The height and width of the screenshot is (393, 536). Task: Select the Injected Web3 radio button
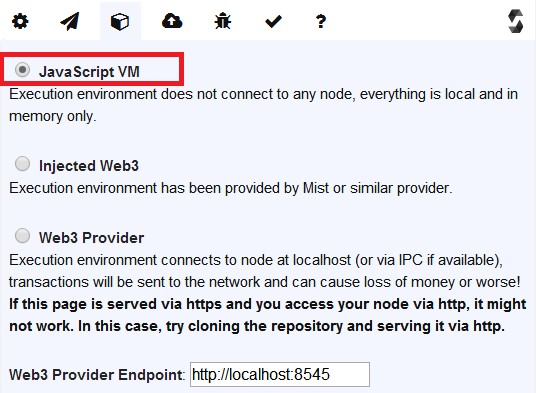pos(23,164)
